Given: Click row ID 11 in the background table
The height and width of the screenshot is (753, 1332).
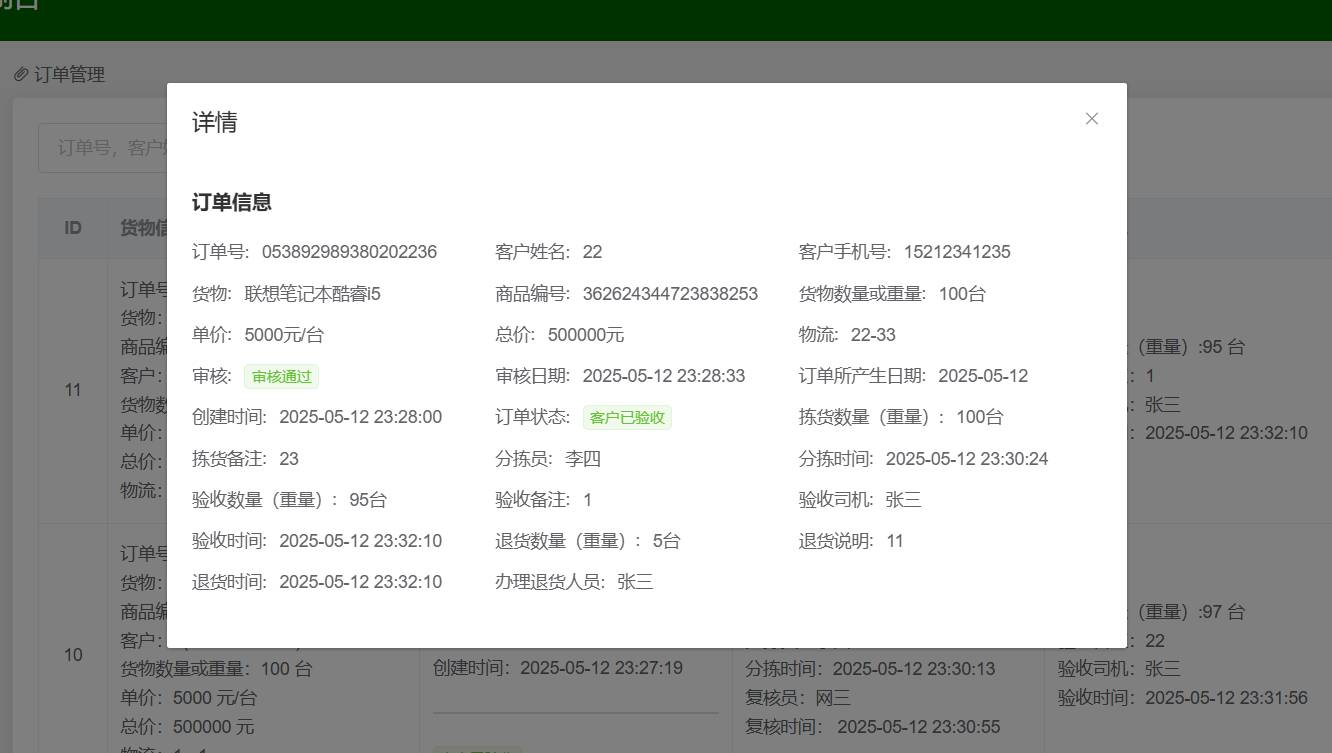Looking at the screenshot, I should (73, 390).
